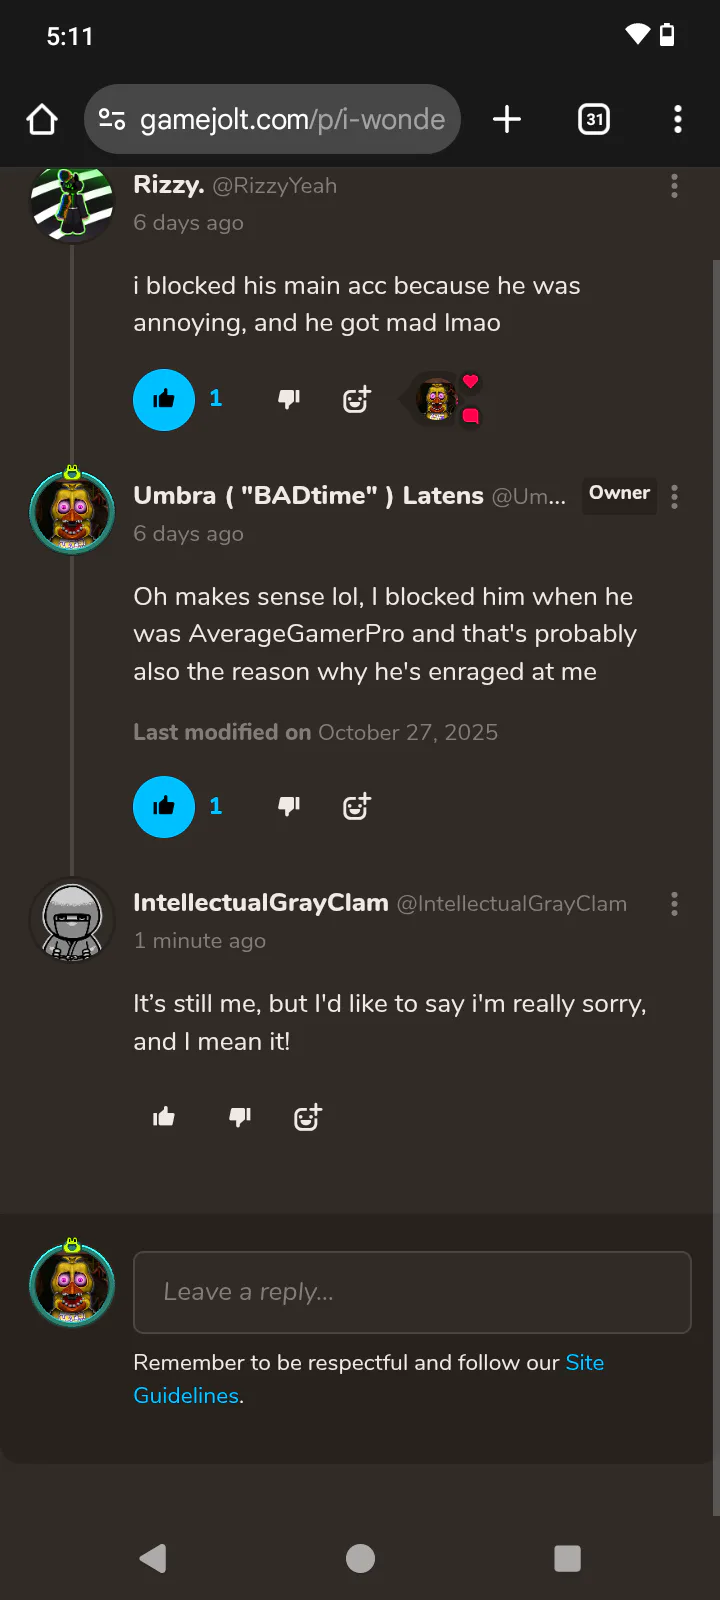Toggle the like on Umbra Latens' comment
This screenshot has height=1600, width=720.
[x=164, y=807]
